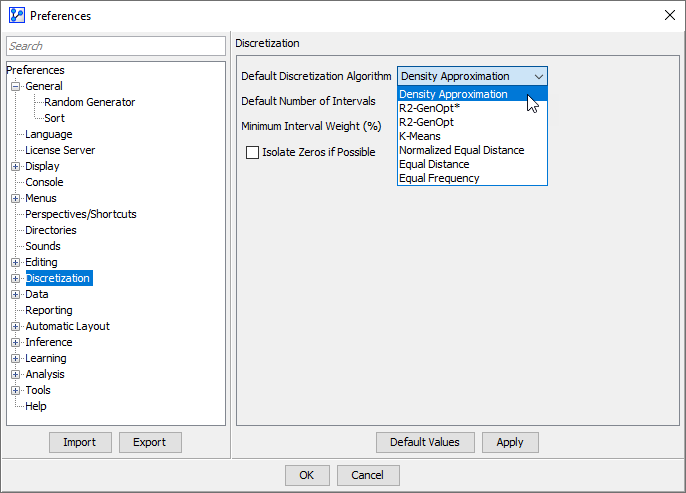Collapse the General tree node

coord(16,87)
